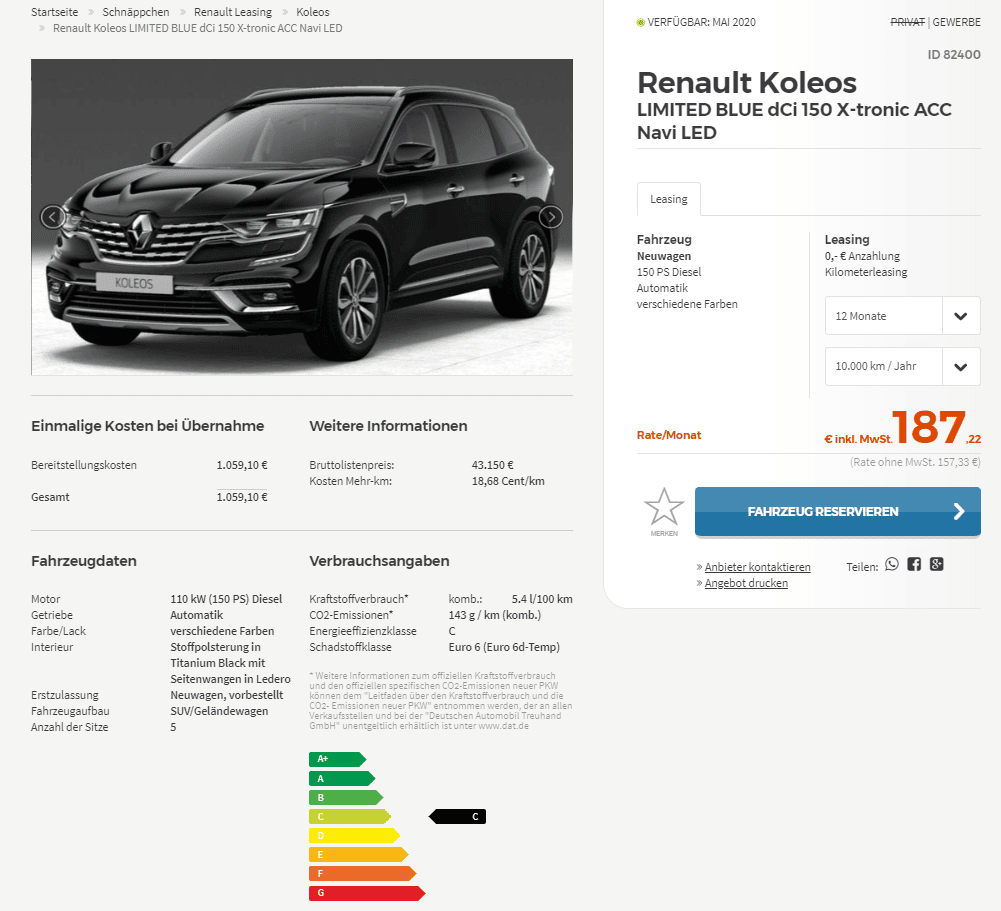Click the Bereitstellungskosten row label
This screenshot has width=1001, height=911.
[84, 465]
